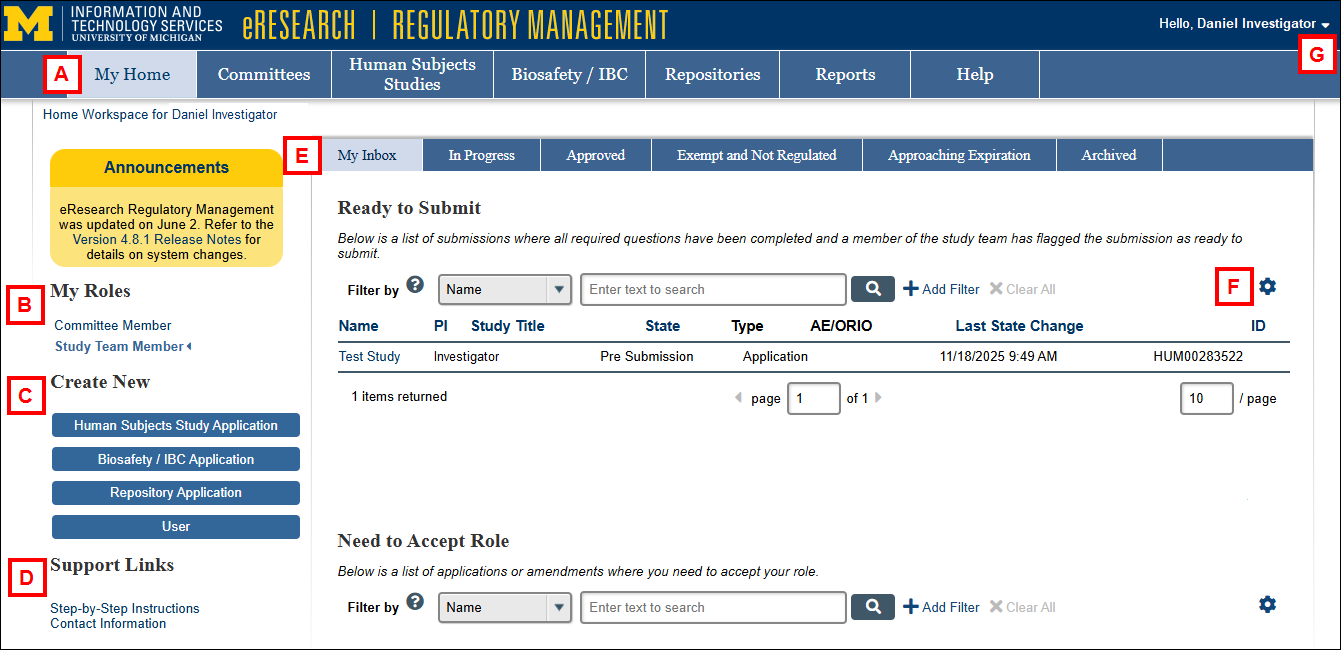Viewport: 1341px width, 650px height.
Task: Click Human Subjects Study Application button
Action: pos(176,425)
